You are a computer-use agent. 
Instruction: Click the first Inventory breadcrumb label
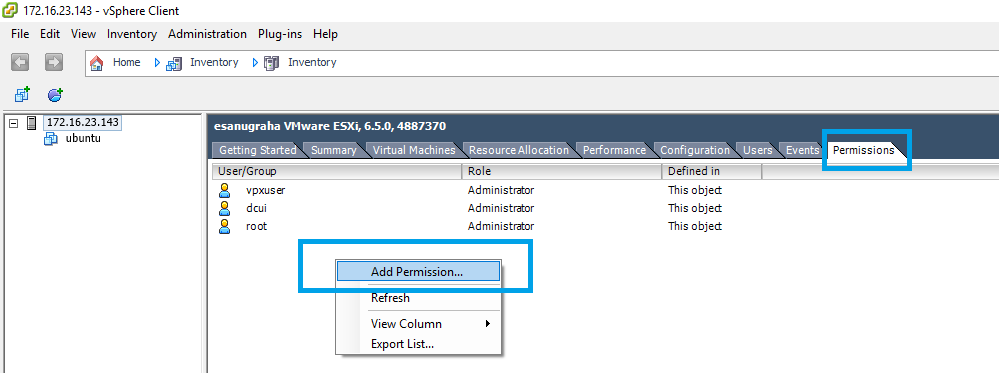[x=214, y=62]
